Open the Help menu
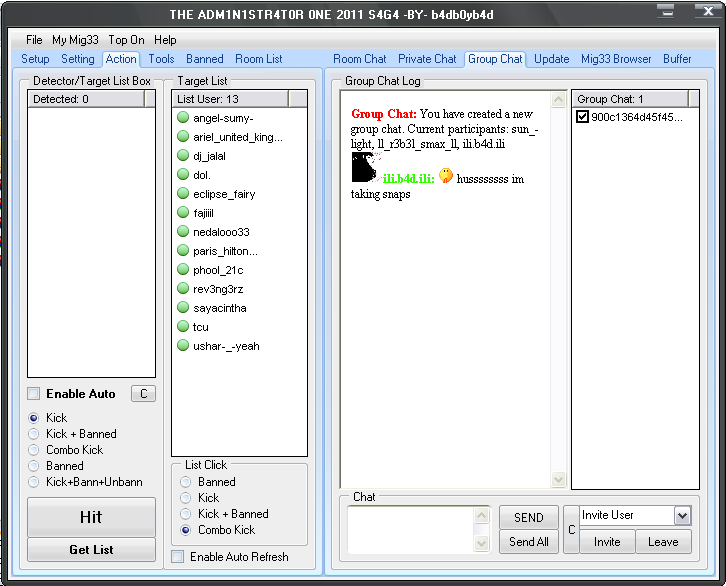 click(165, 40)
